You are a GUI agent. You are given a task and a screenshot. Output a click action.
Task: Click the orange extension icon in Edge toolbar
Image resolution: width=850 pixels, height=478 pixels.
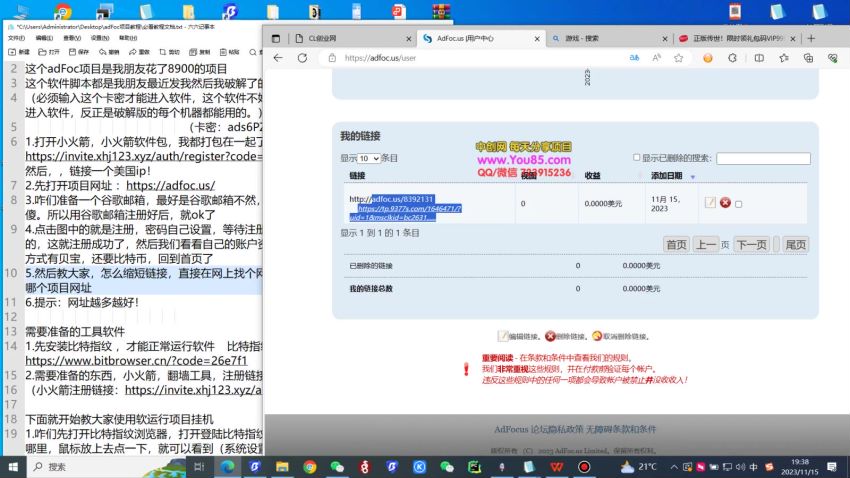click(708, 58)
